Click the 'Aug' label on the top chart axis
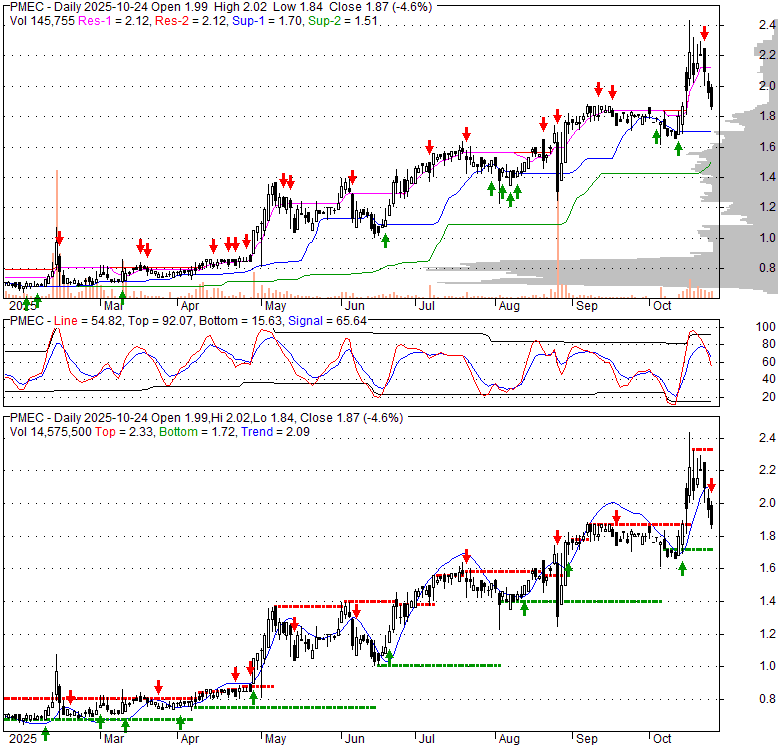Viewport: 780px width, 745px height. pyautogui.click(x=509, y=305)
